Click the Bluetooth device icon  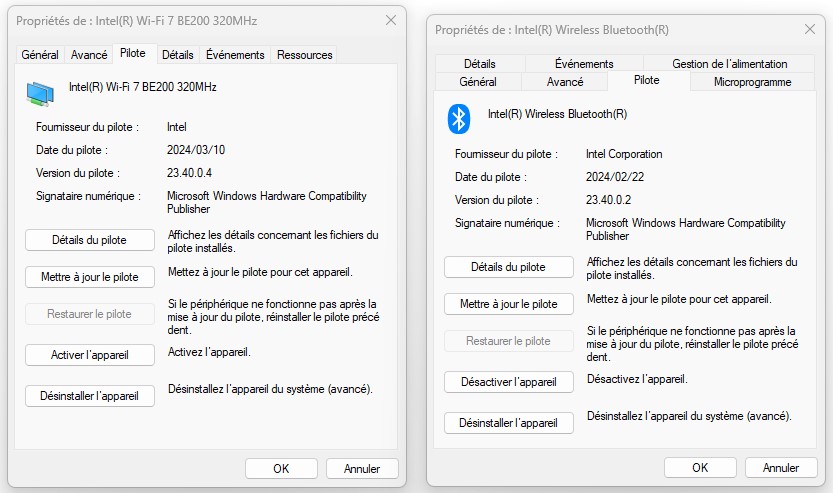tap(458, 119)
